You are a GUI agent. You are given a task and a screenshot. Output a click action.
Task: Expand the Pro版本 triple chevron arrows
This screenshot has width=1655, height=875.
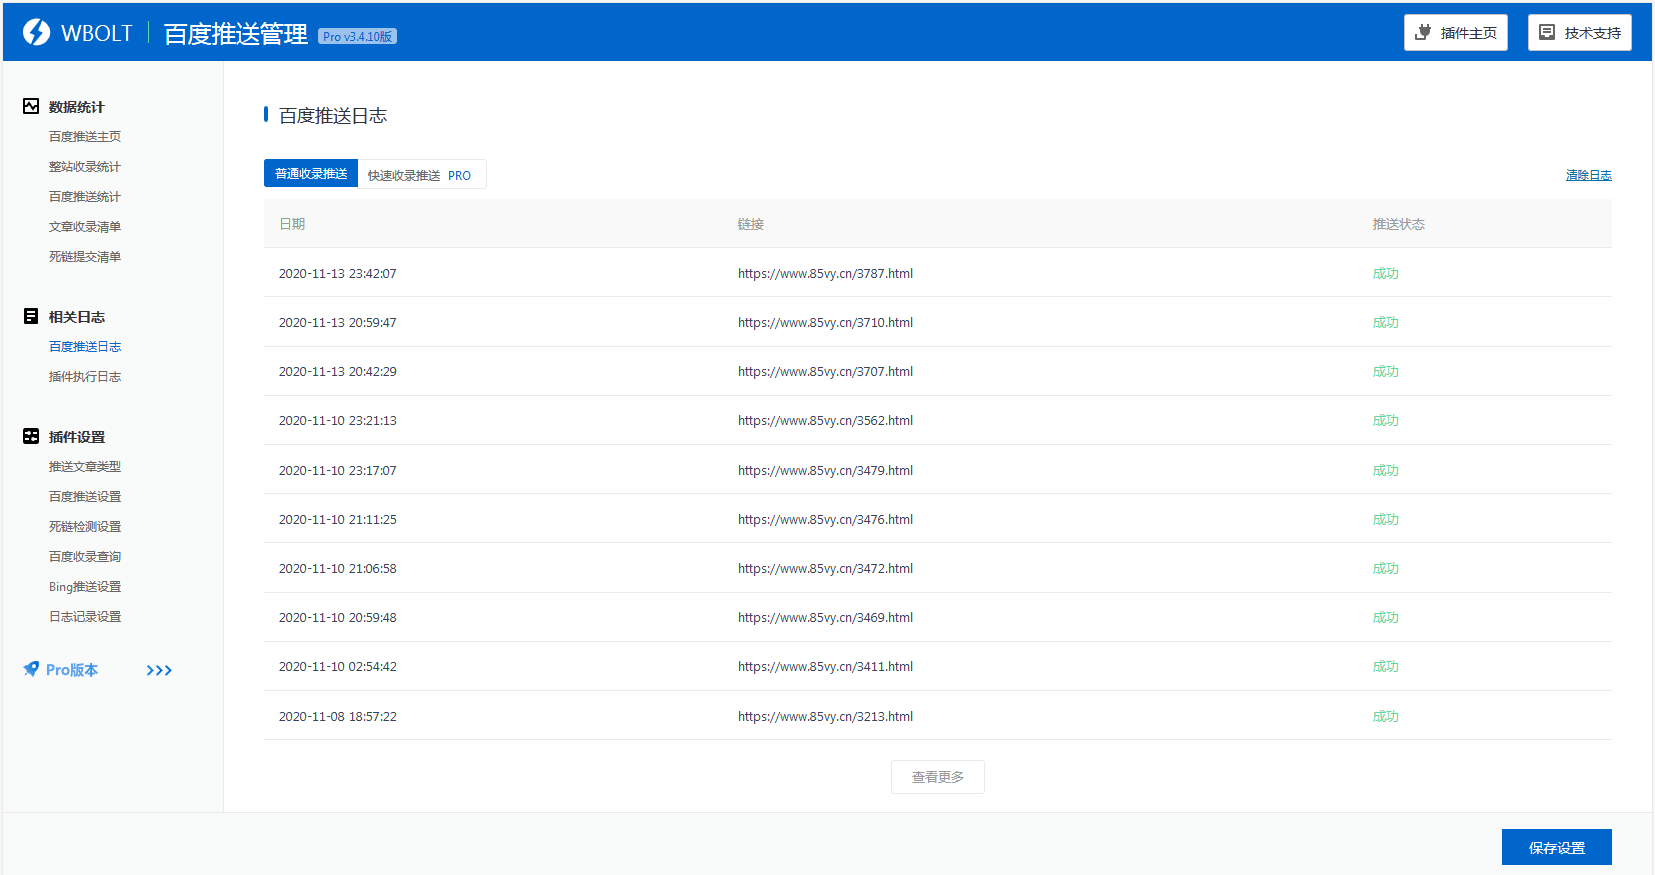point(159,670)
